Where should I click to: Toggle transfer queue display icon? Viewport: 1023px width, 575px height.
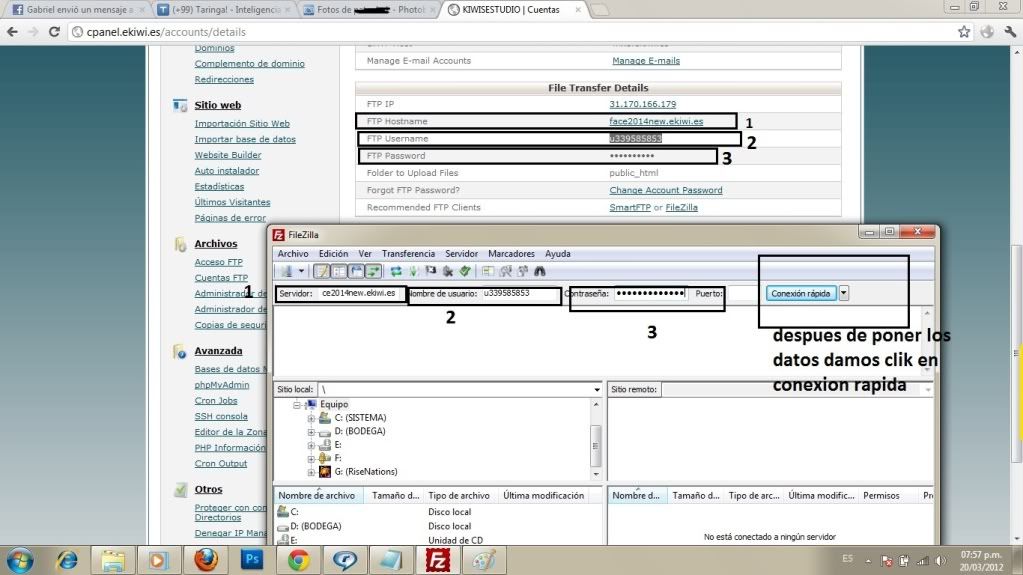(x=373, y=271)
